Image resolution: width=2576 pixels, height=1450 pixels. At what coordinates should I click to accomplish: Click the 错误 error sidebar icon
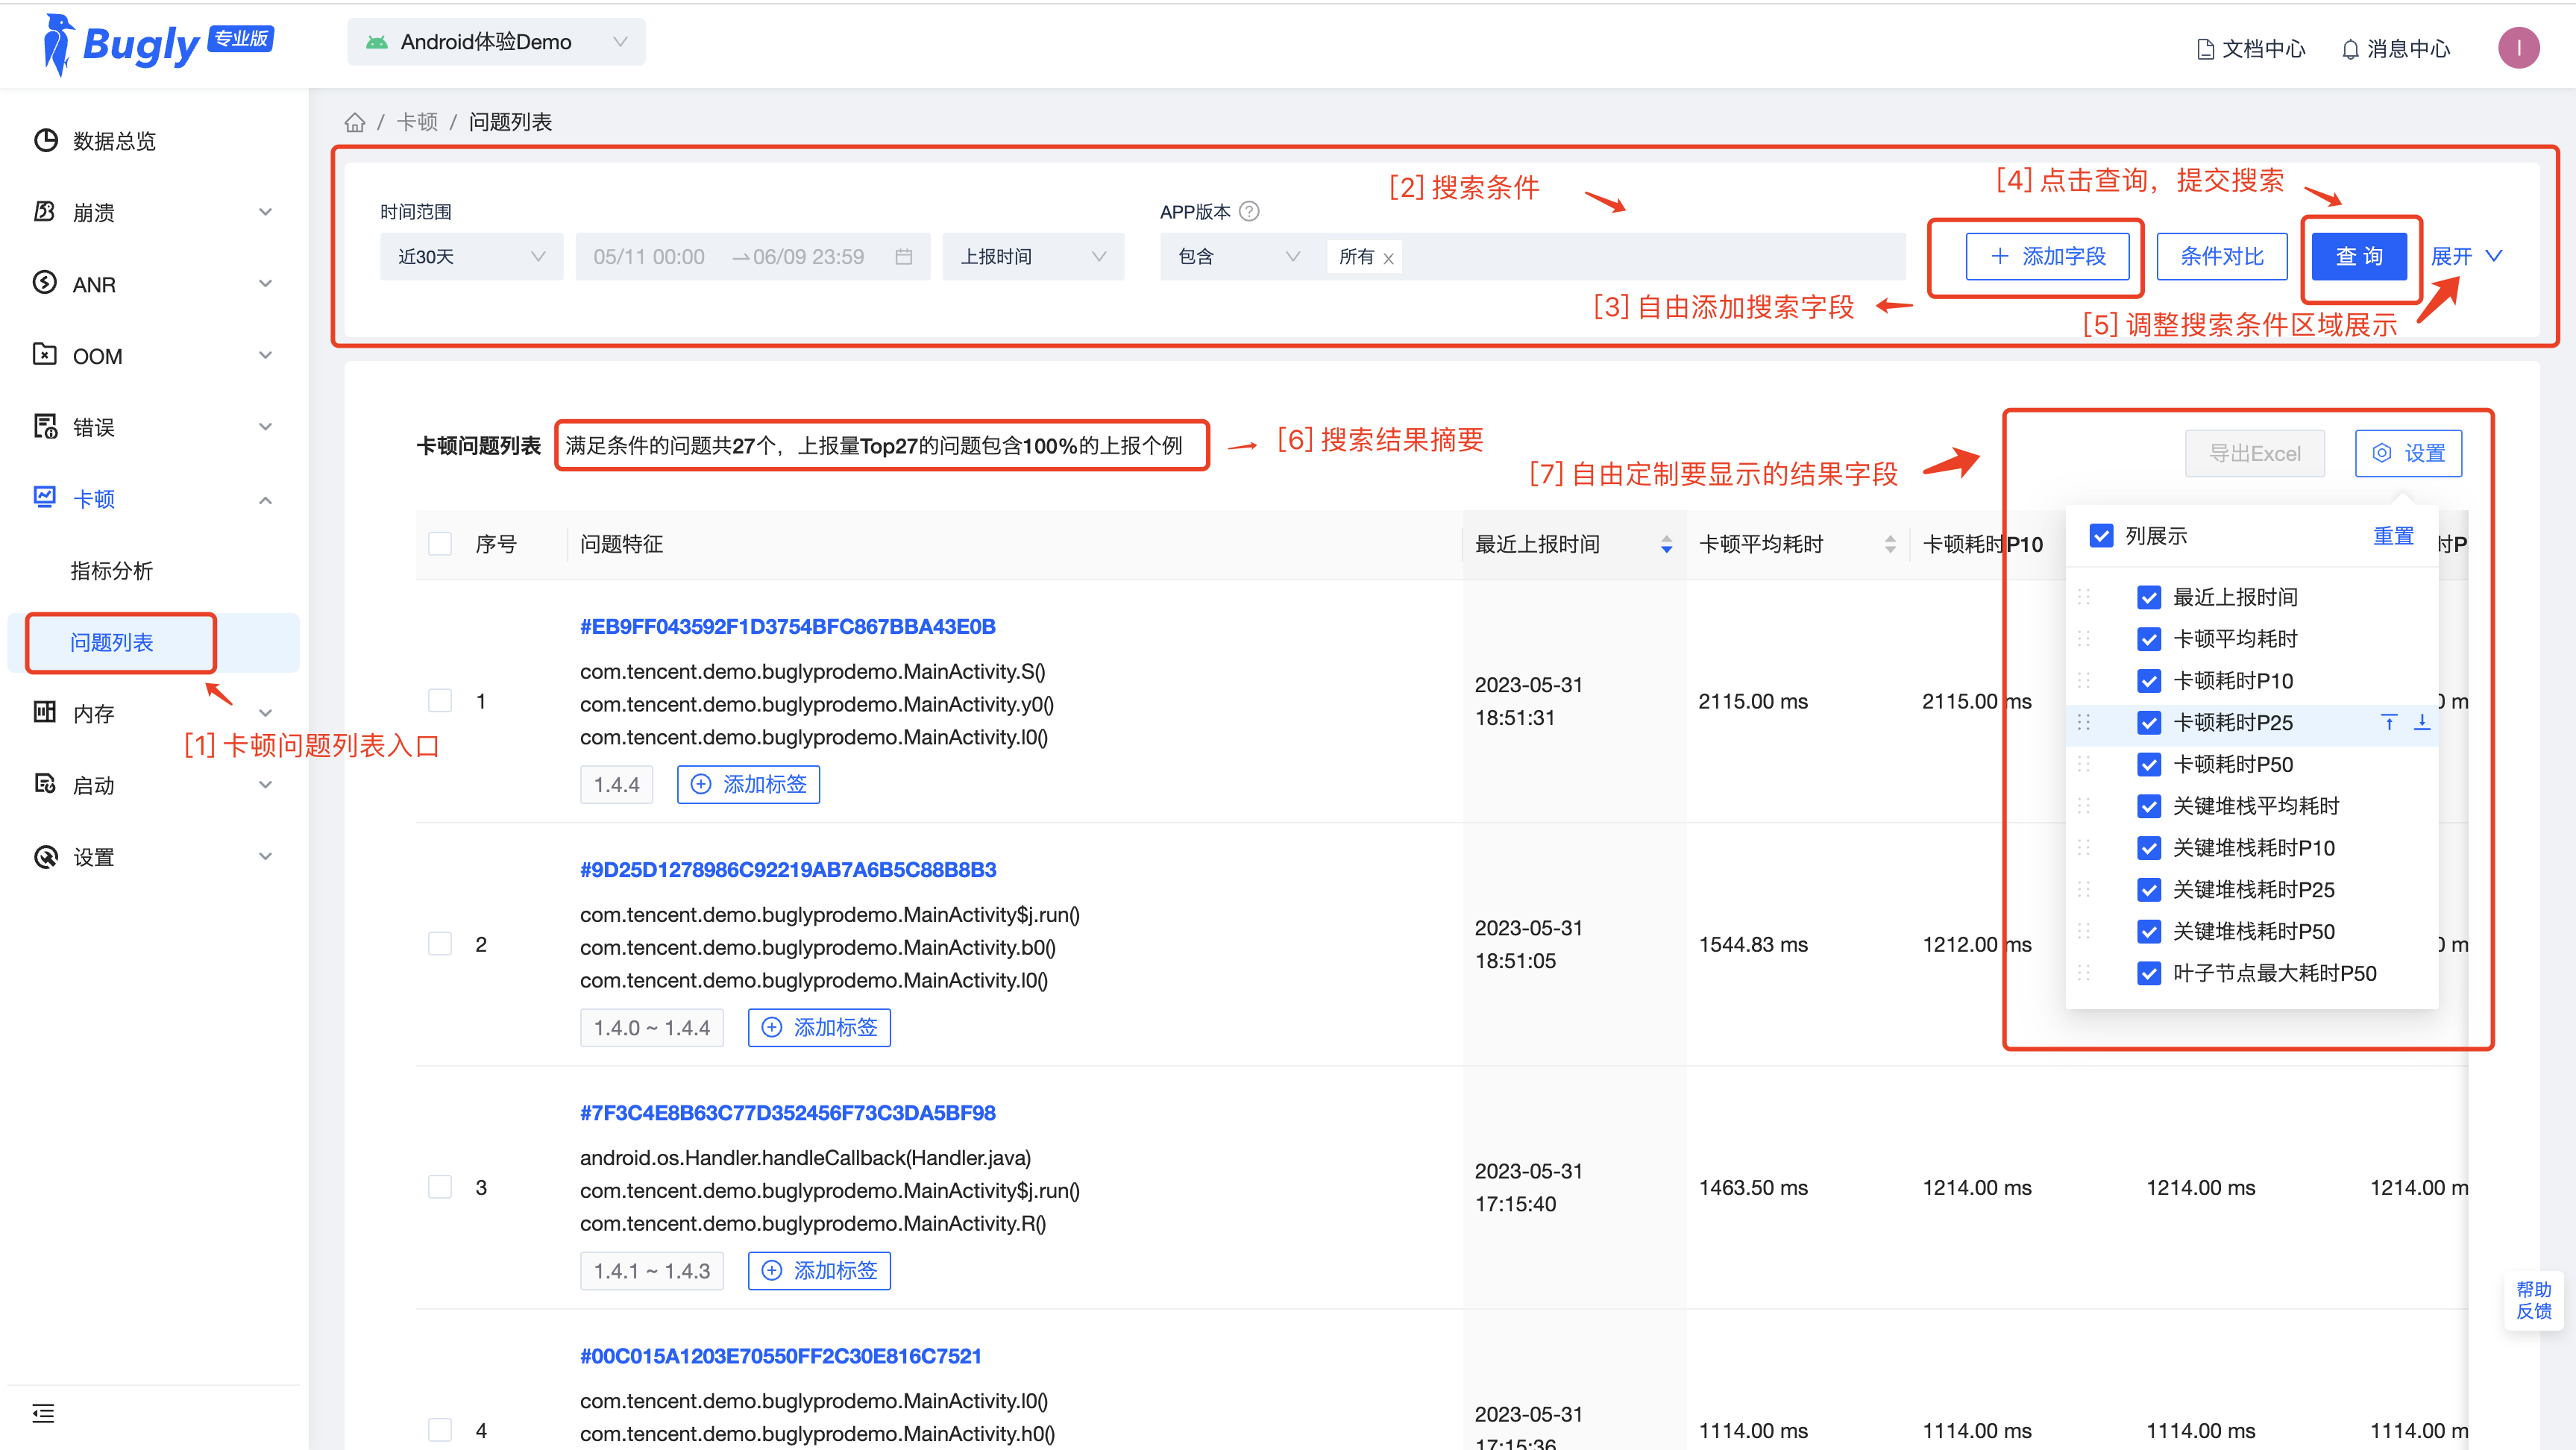pyautogui.click(x=45, y=427)
